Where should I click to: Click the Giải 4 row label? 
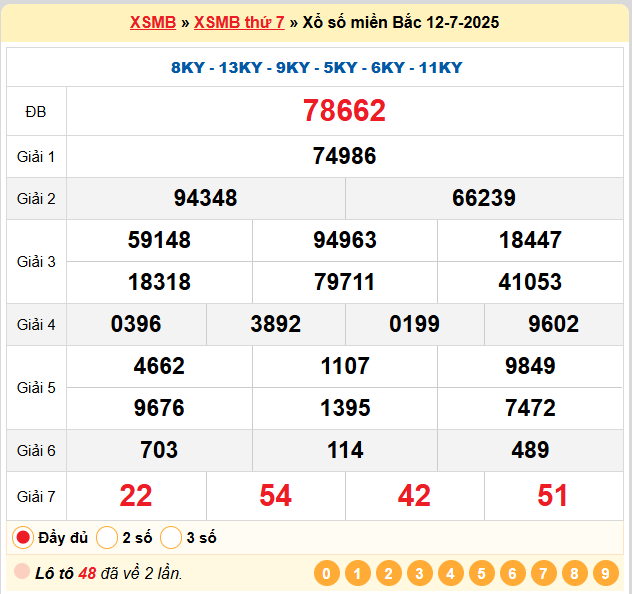click(36, 325)
